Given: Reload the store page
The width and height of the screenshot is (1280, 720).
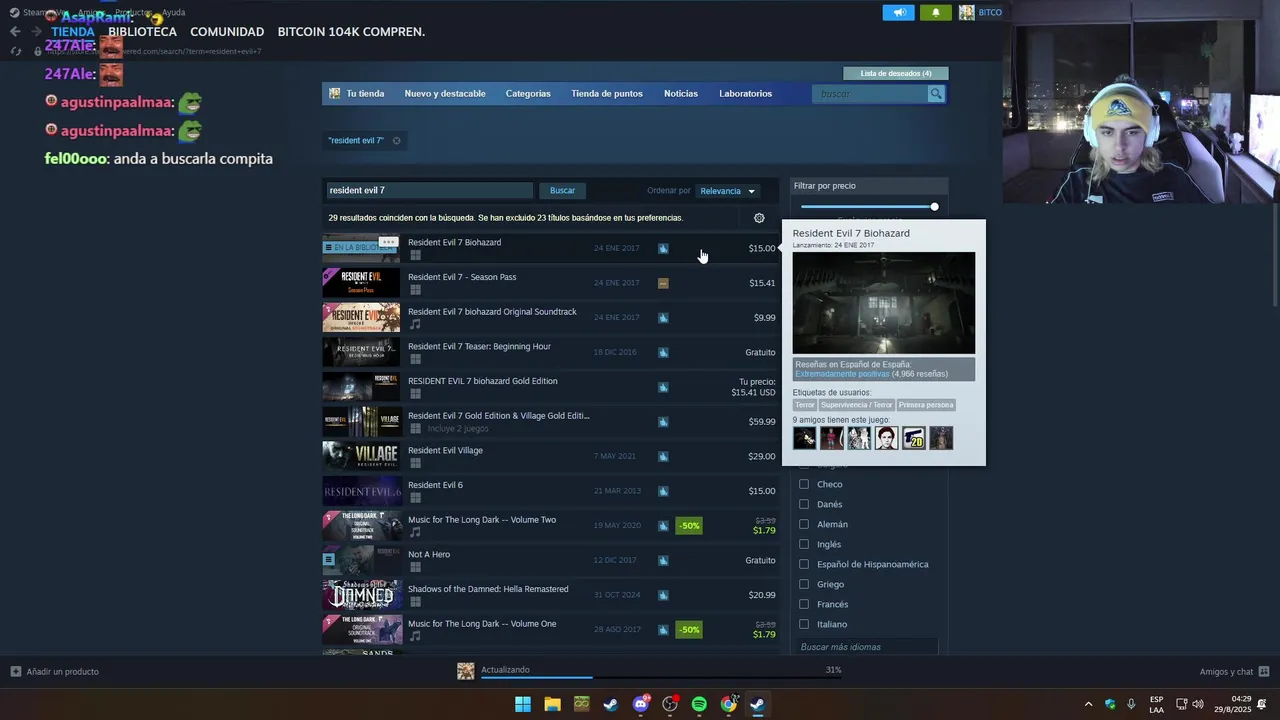Looking at the screenshot, I should point(15,51).
